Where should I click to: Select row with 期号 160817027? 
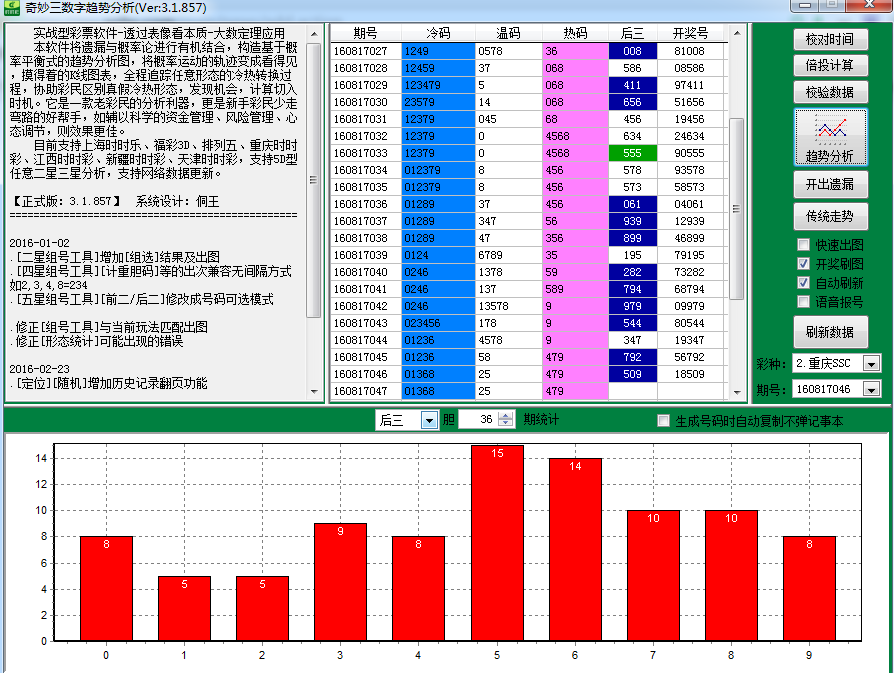tap(529, 51)
